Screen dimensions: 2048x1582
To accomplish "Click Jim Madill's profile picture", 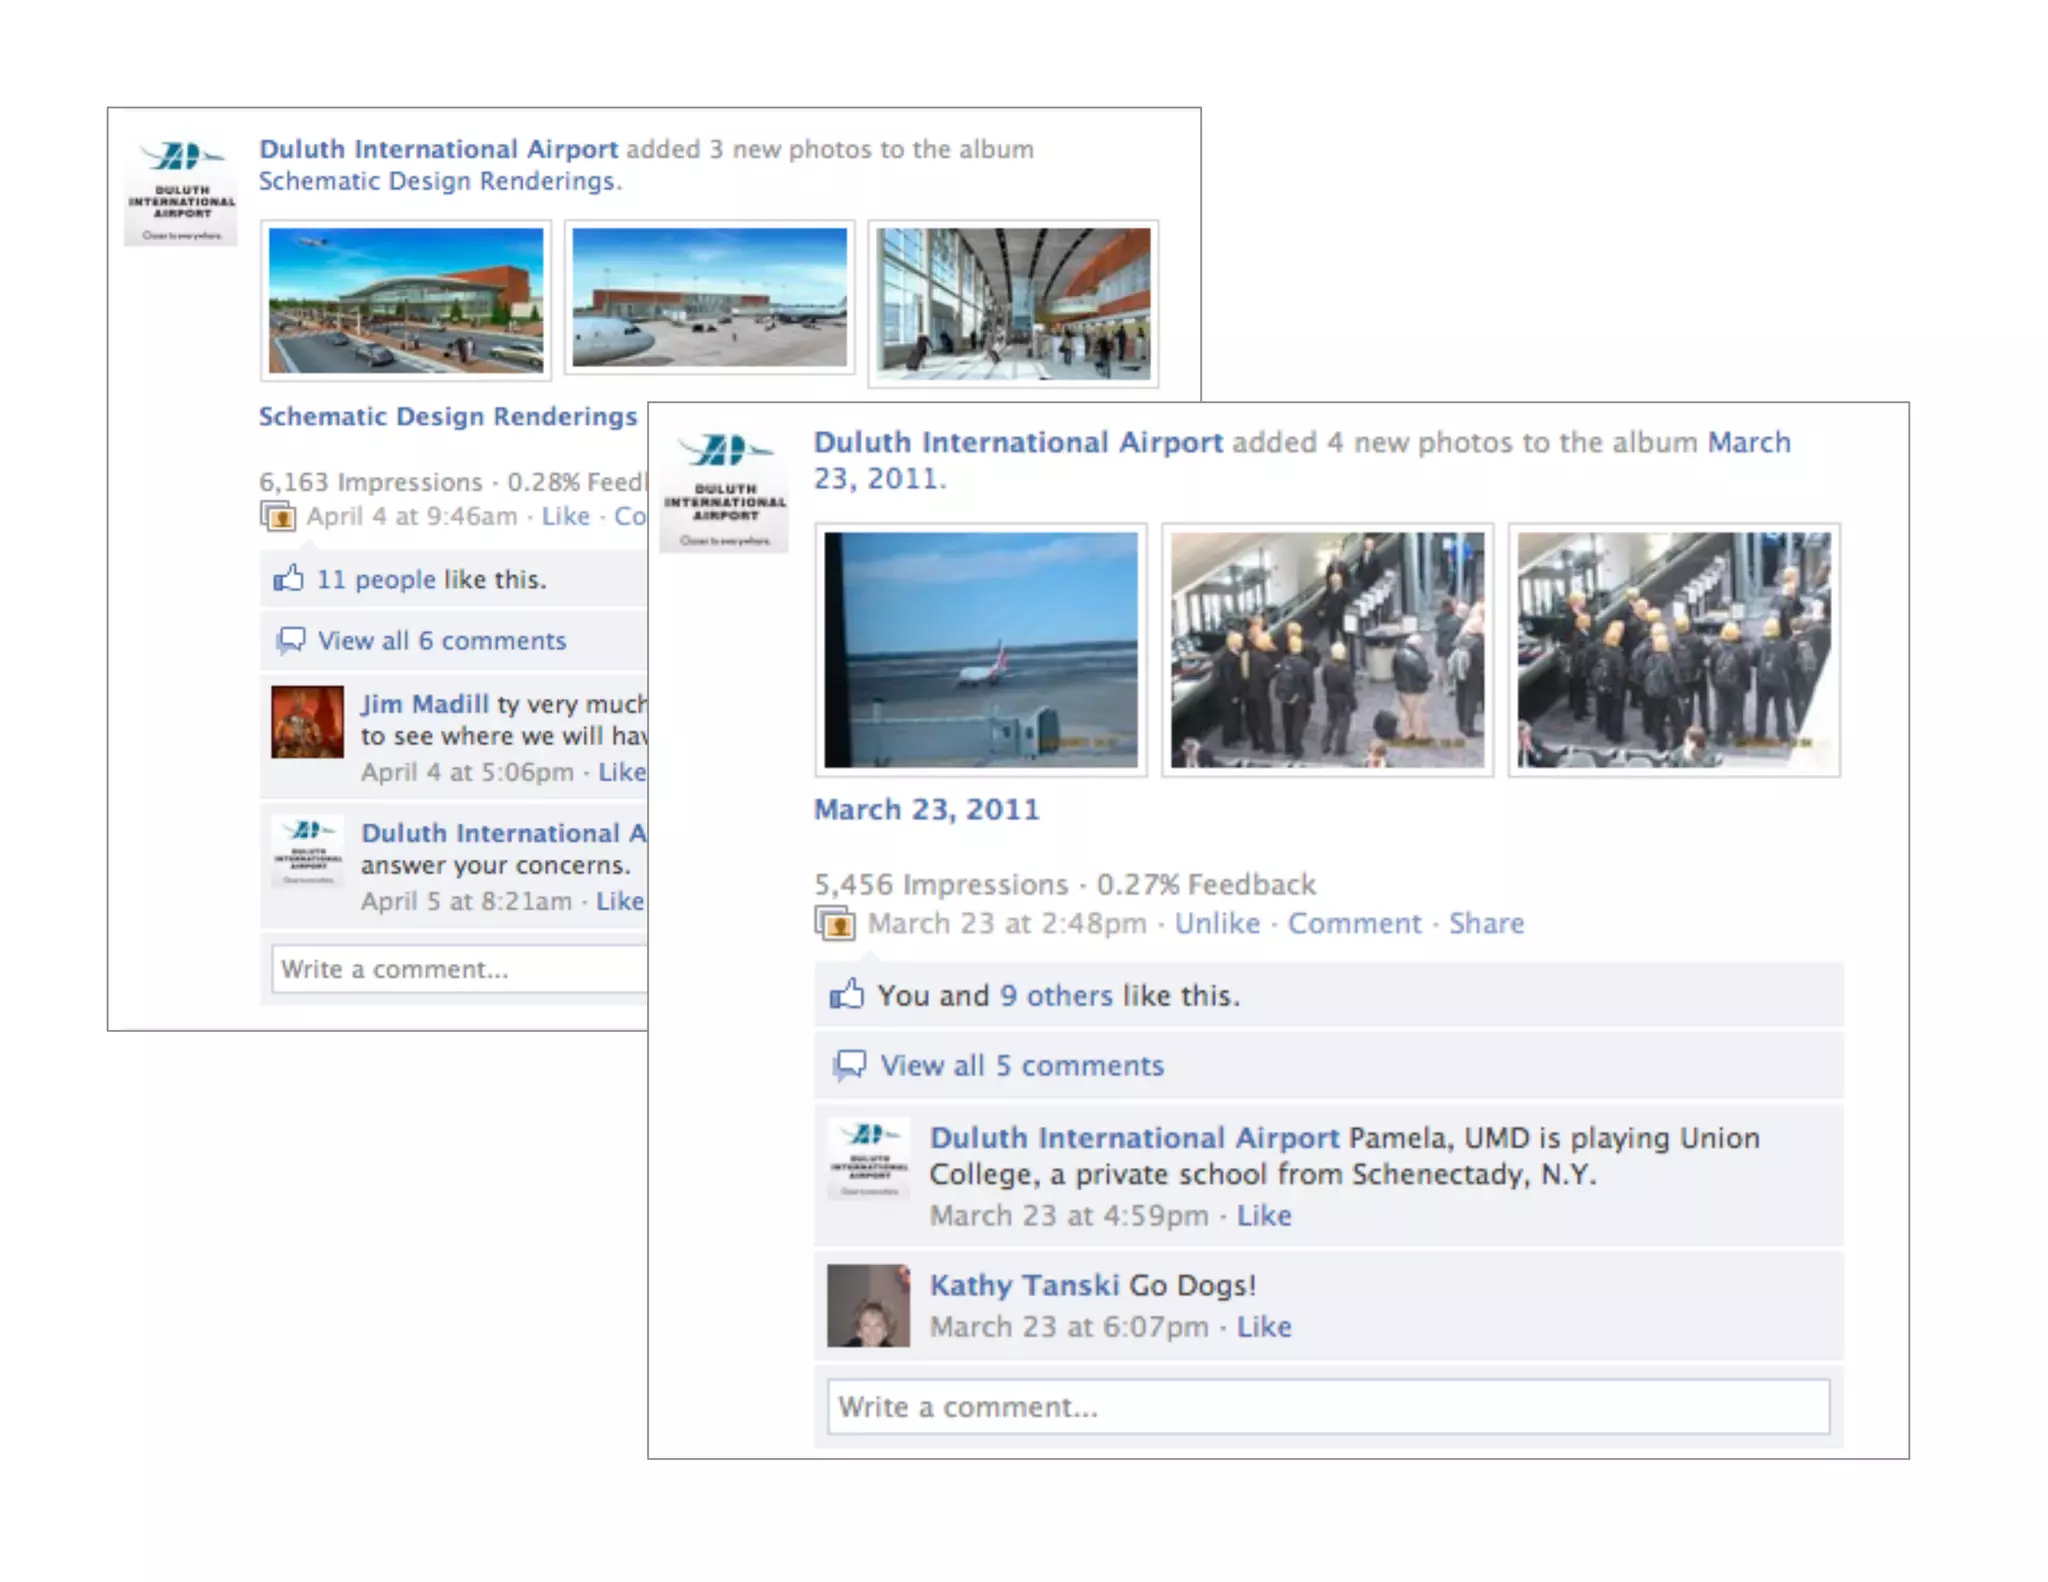I will pyautogui.click(x=308, y=722).
